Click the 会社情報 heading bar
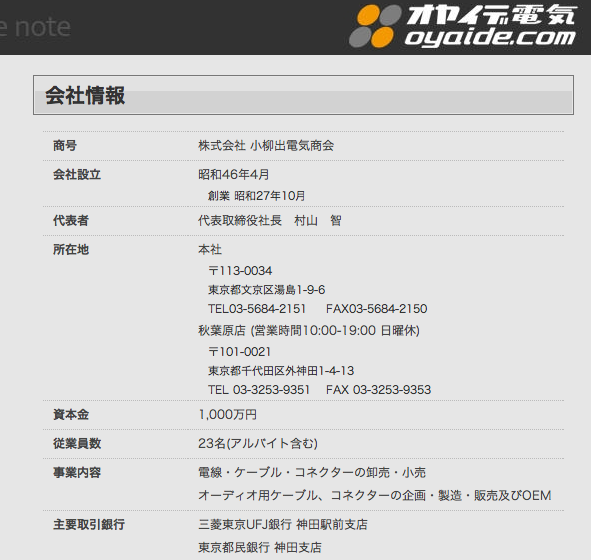The width and height of the screenshot is (591, 560). 303,95
